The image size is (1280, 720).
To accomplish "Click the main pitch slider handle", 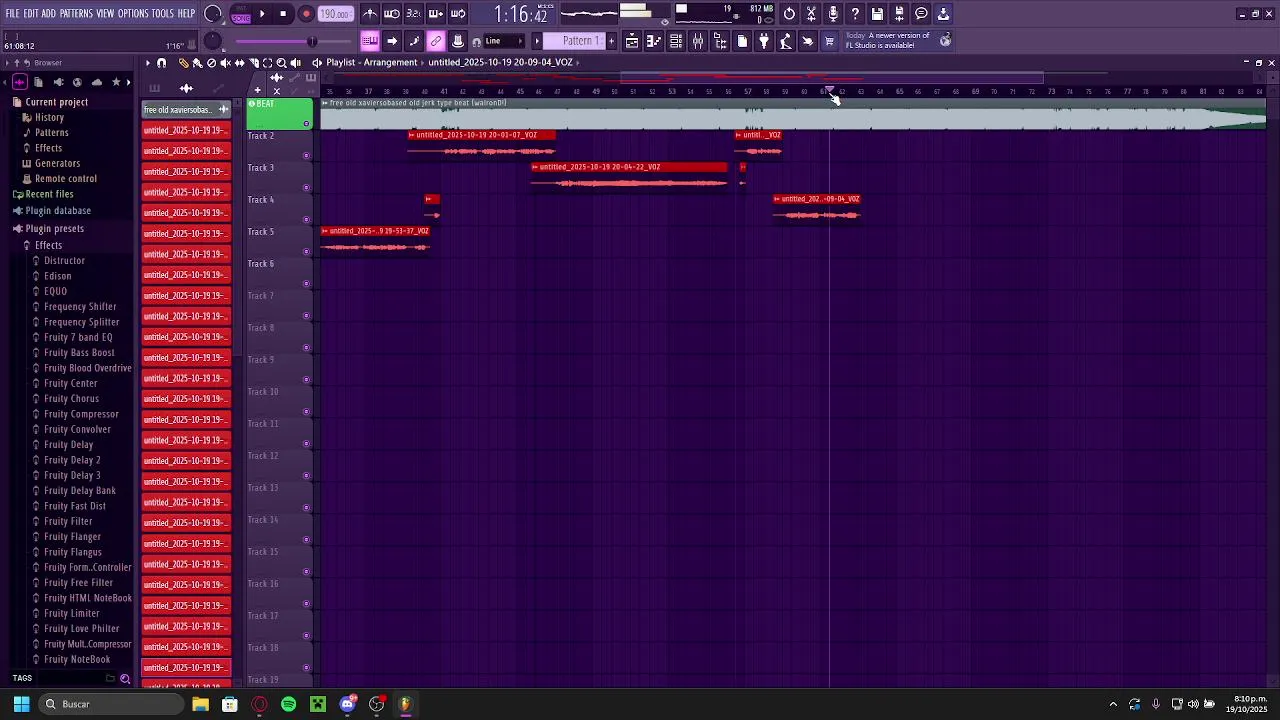I will coord(311,41).
